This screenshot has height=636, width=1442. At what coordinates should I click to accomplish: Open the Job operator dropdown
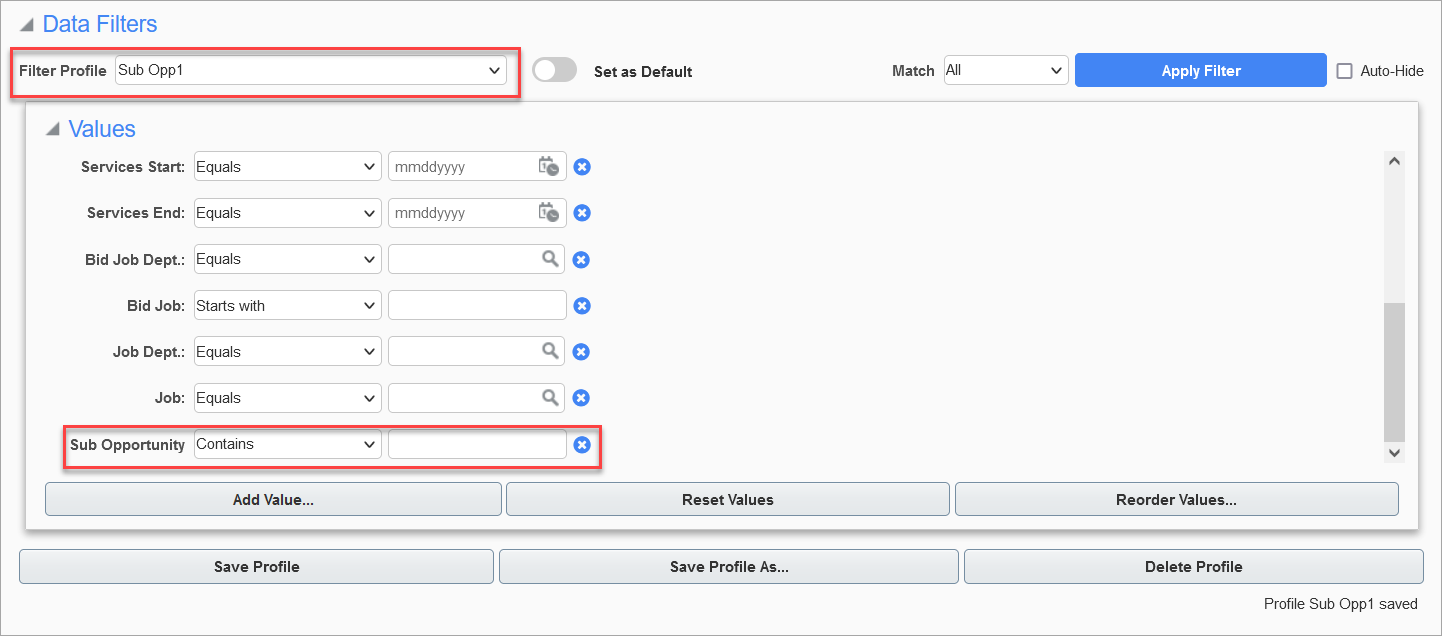click(287, 397)
